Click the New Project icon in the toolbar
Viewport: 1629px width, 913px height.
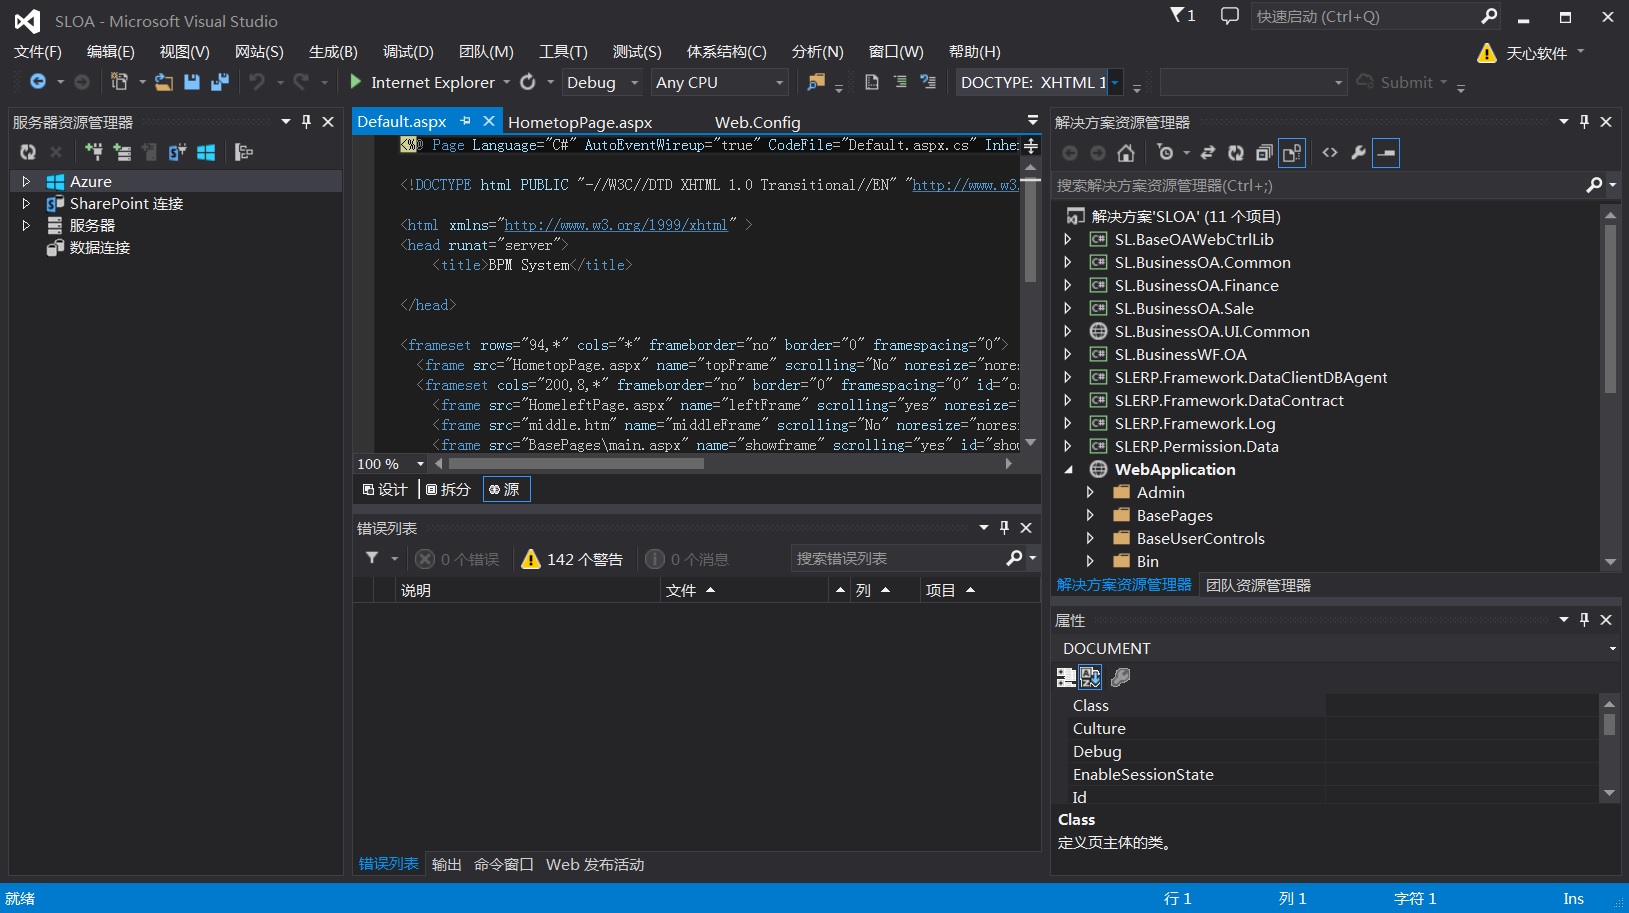coord(119,82)
